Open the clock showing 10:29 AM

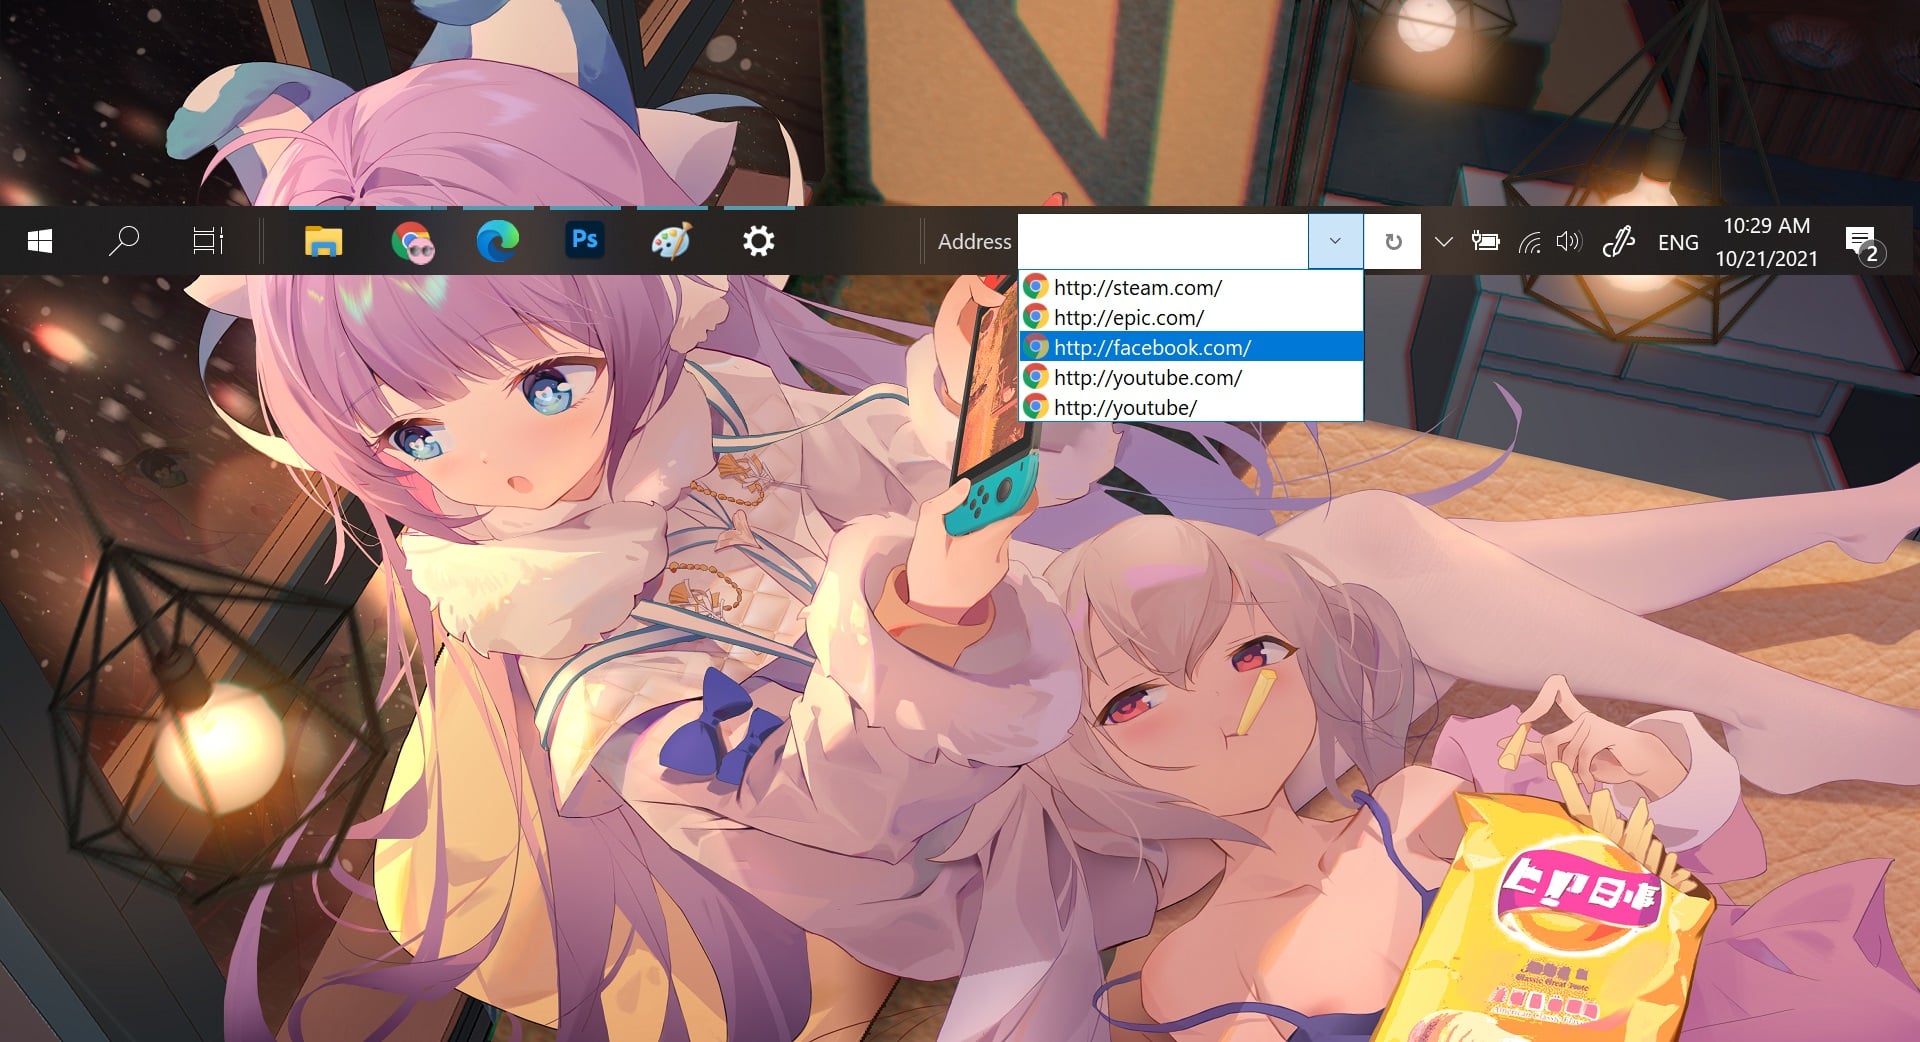click(1767, 242)
